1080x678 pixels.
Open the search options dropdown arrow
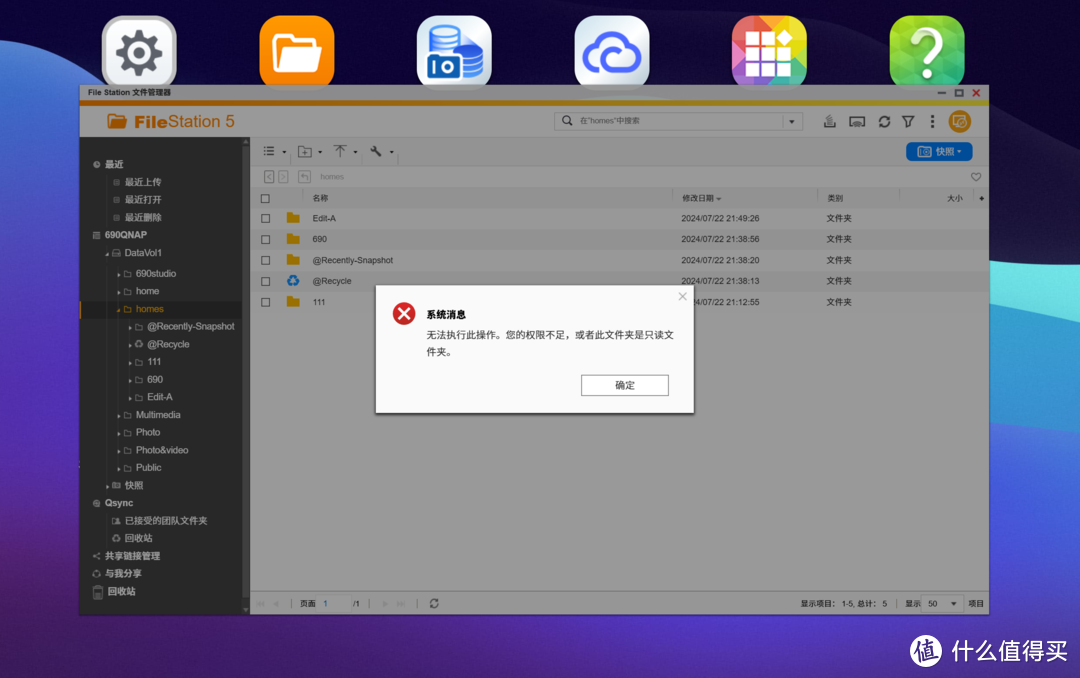click(793, 121)
